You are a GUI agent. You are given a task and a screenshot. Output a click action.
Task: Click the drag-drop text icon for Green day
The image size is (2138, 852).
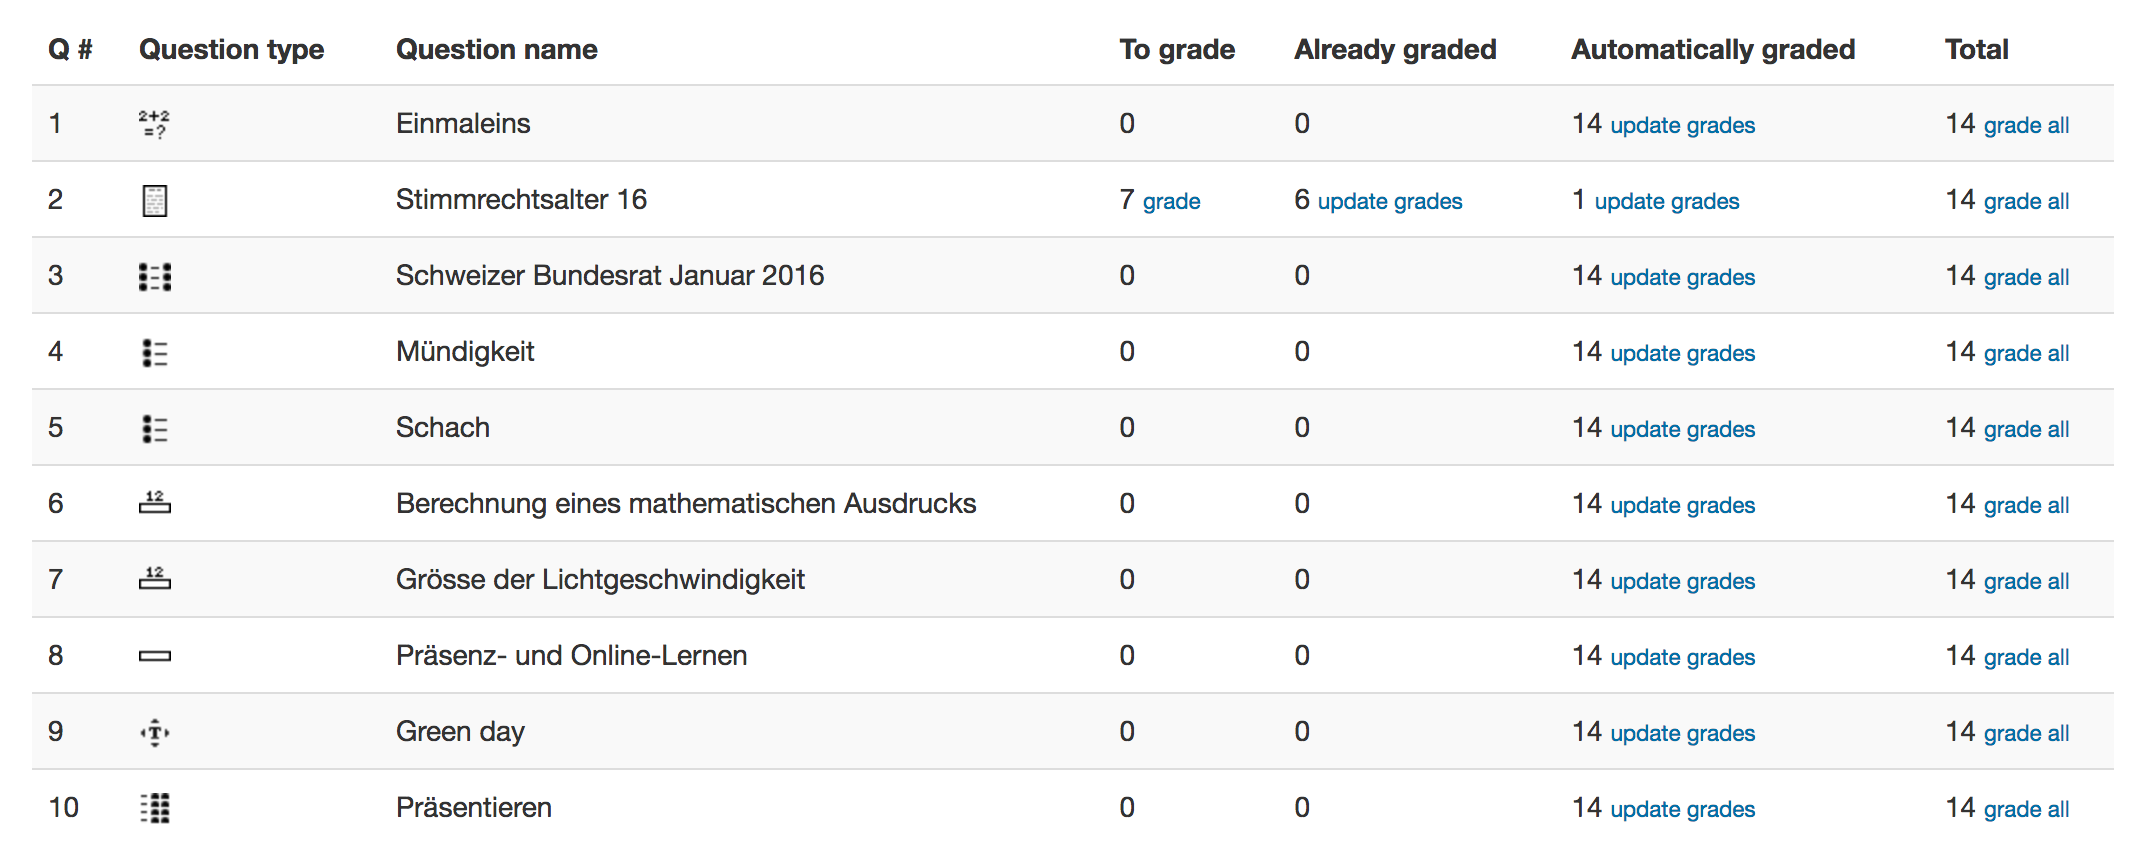[154, 732]
